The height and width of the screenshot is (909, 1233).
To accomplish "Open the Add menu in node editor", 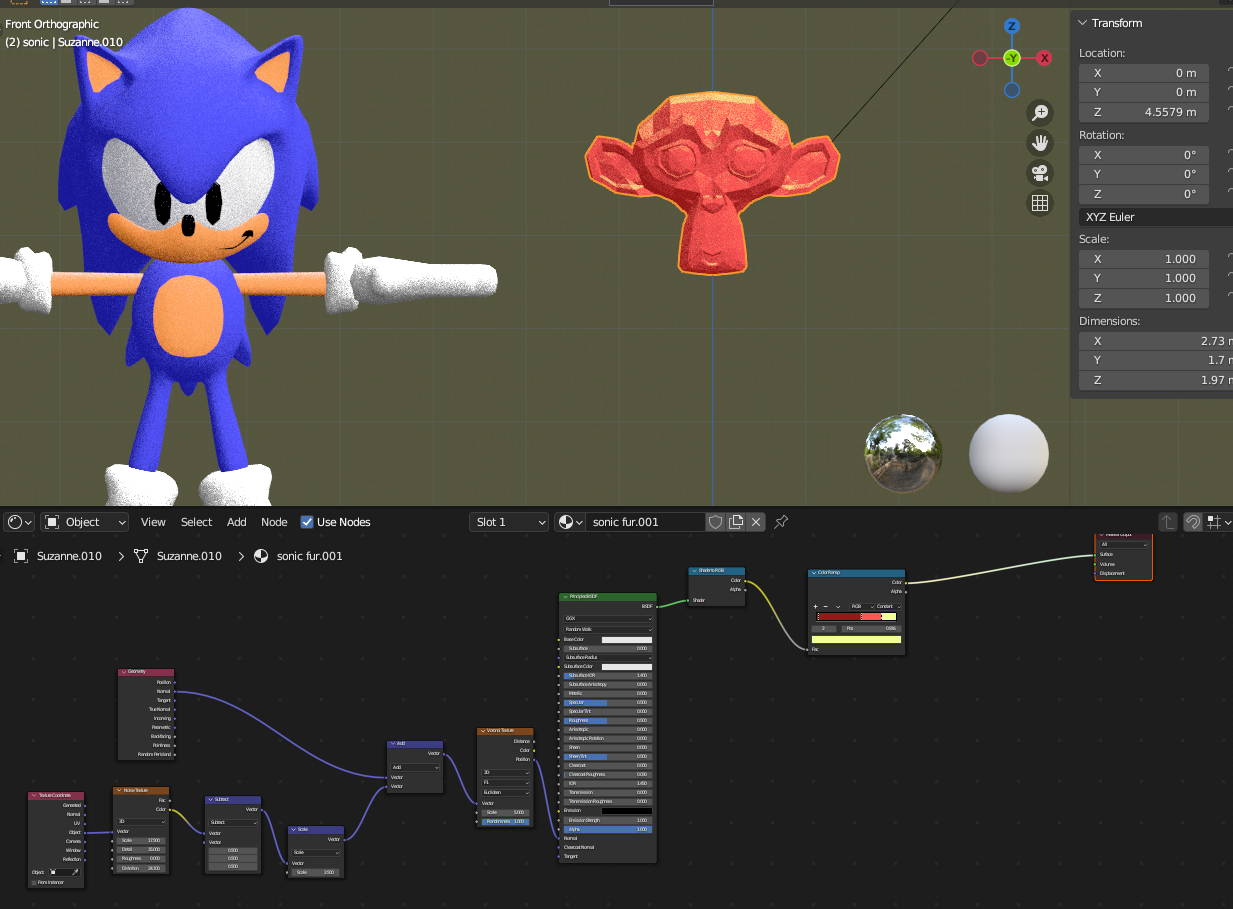I will (236, 522).
